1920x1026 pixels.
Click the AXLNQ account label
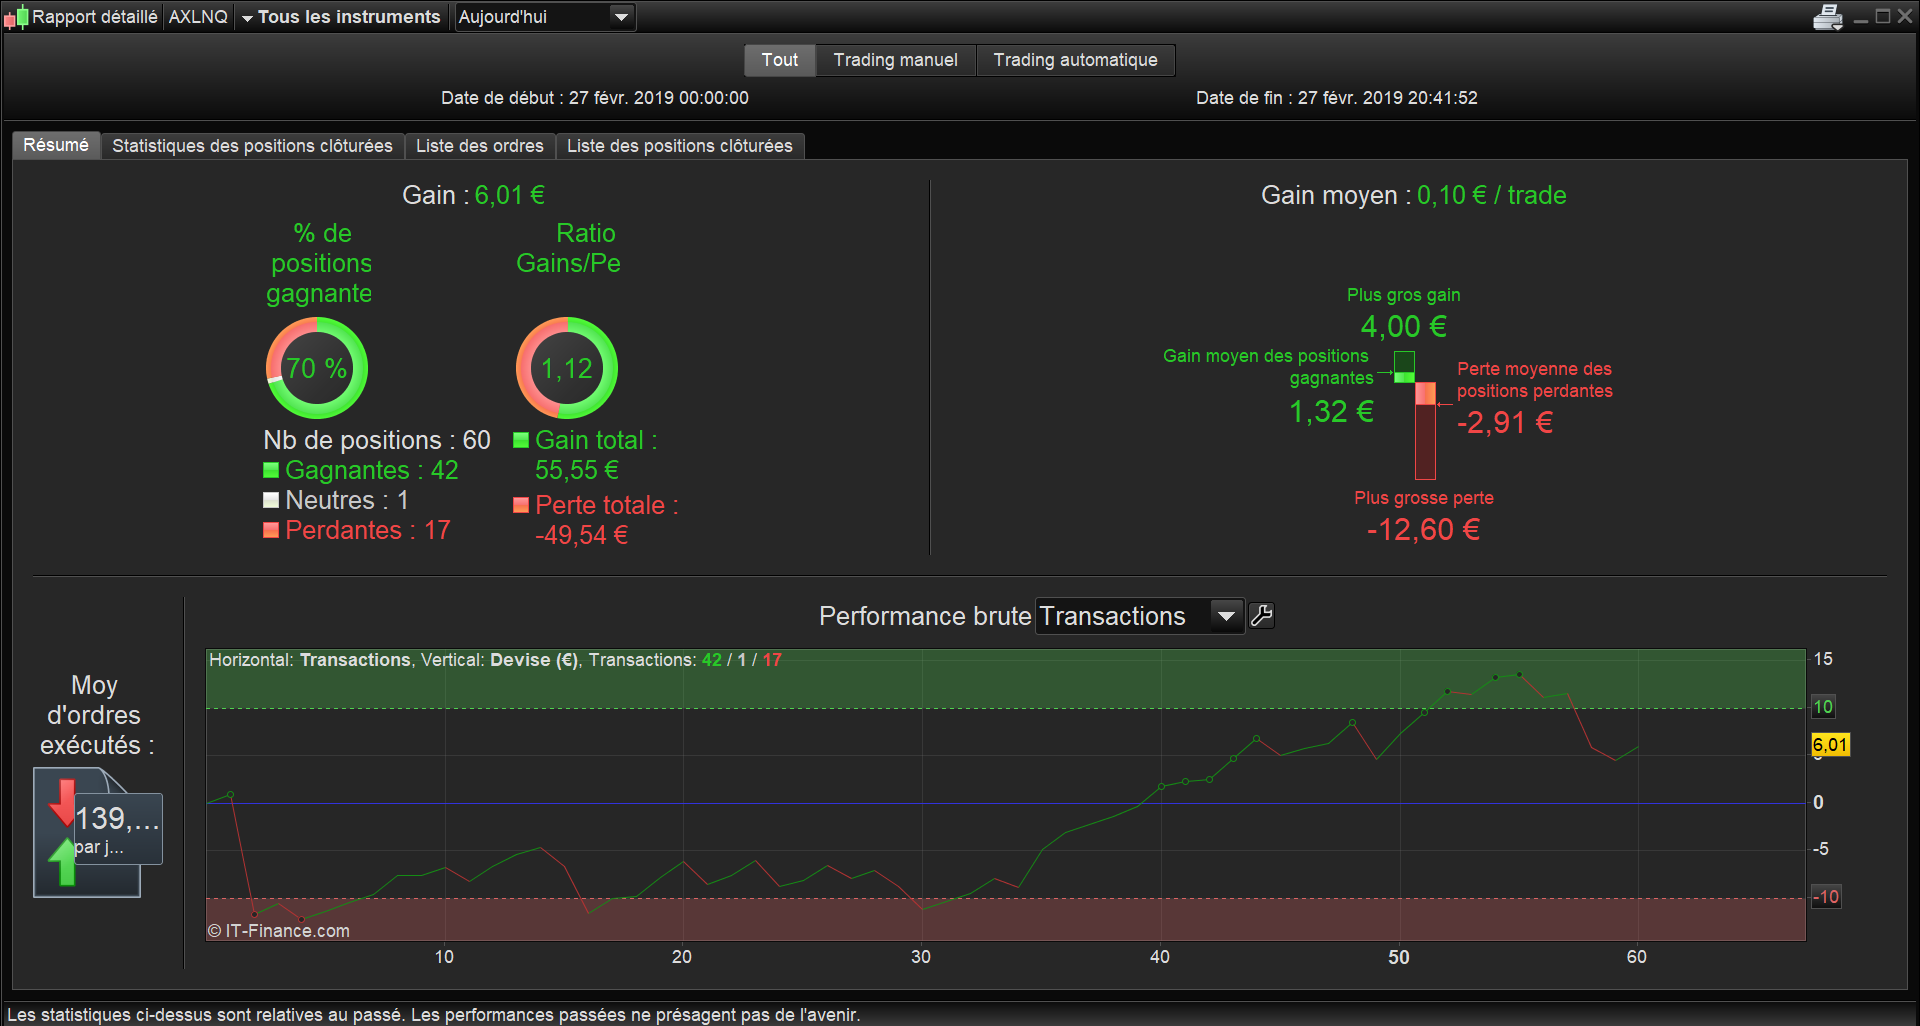[198, 17]
